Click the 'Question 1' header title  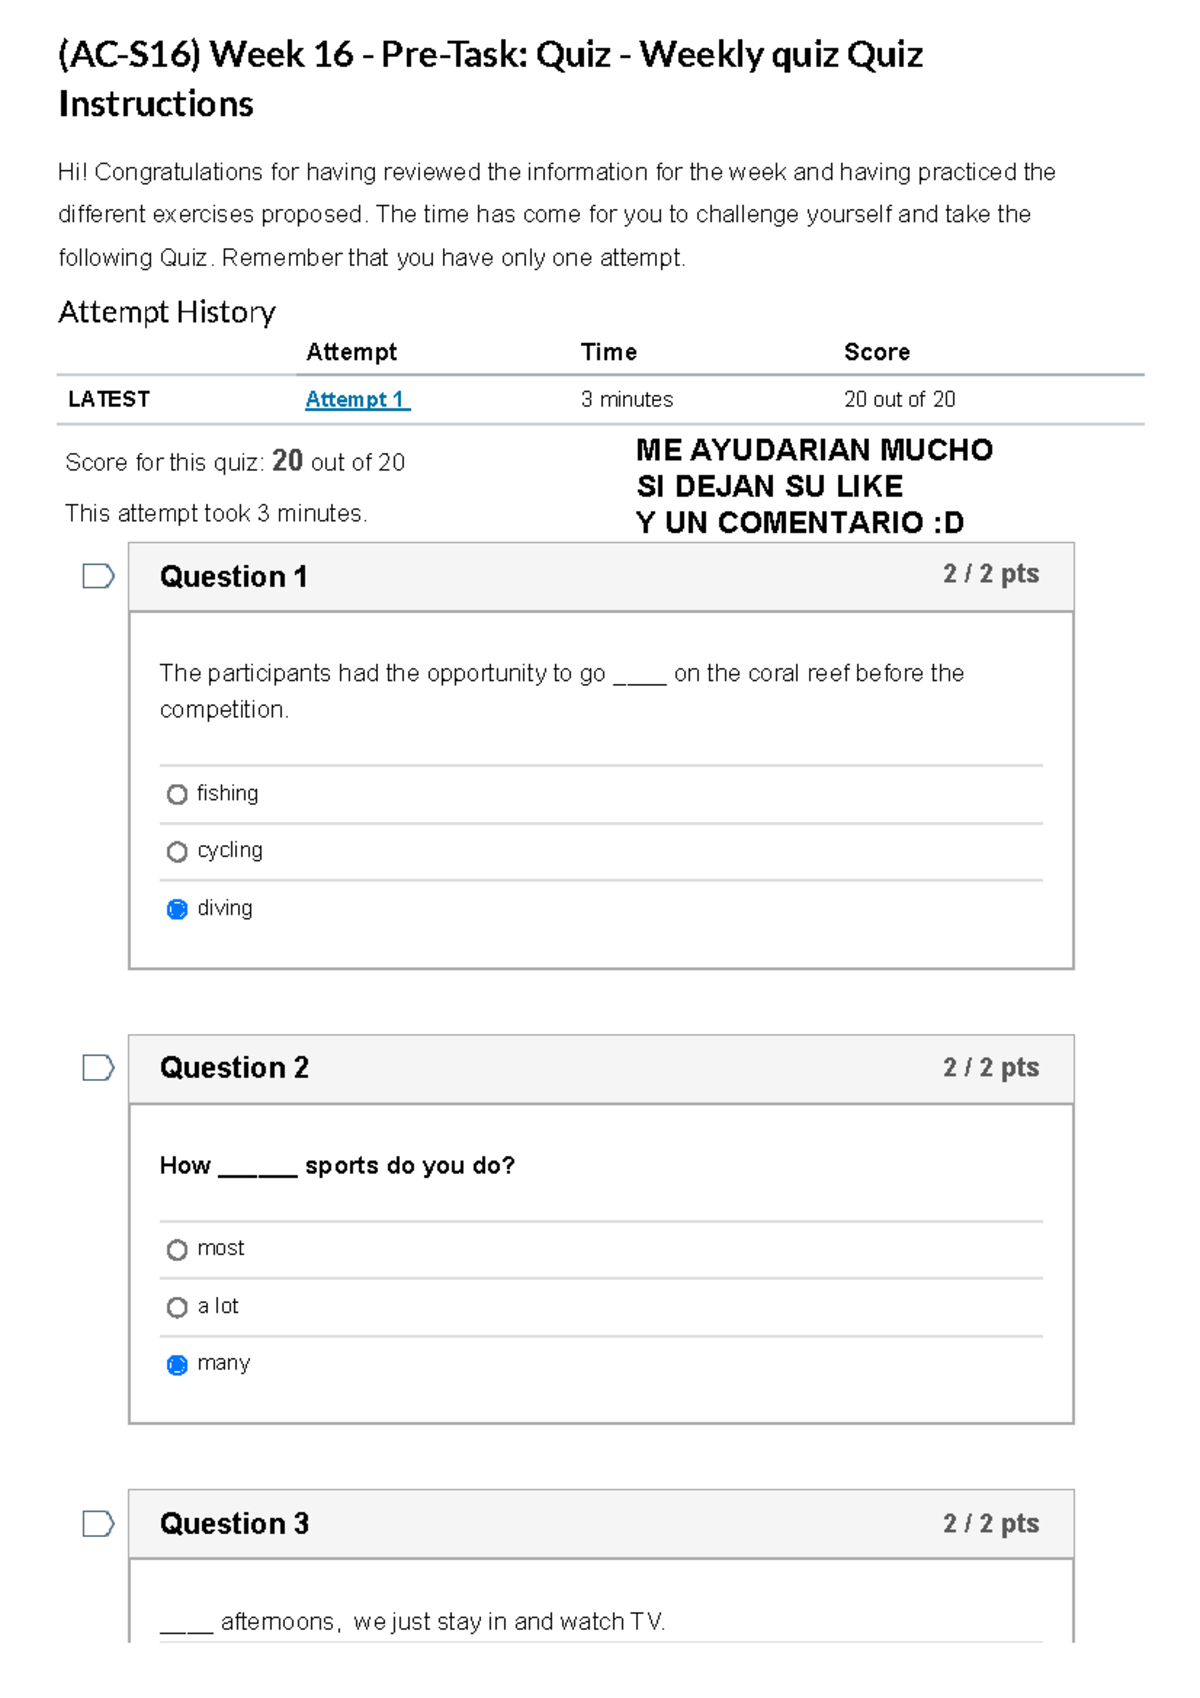pos(233,577)
